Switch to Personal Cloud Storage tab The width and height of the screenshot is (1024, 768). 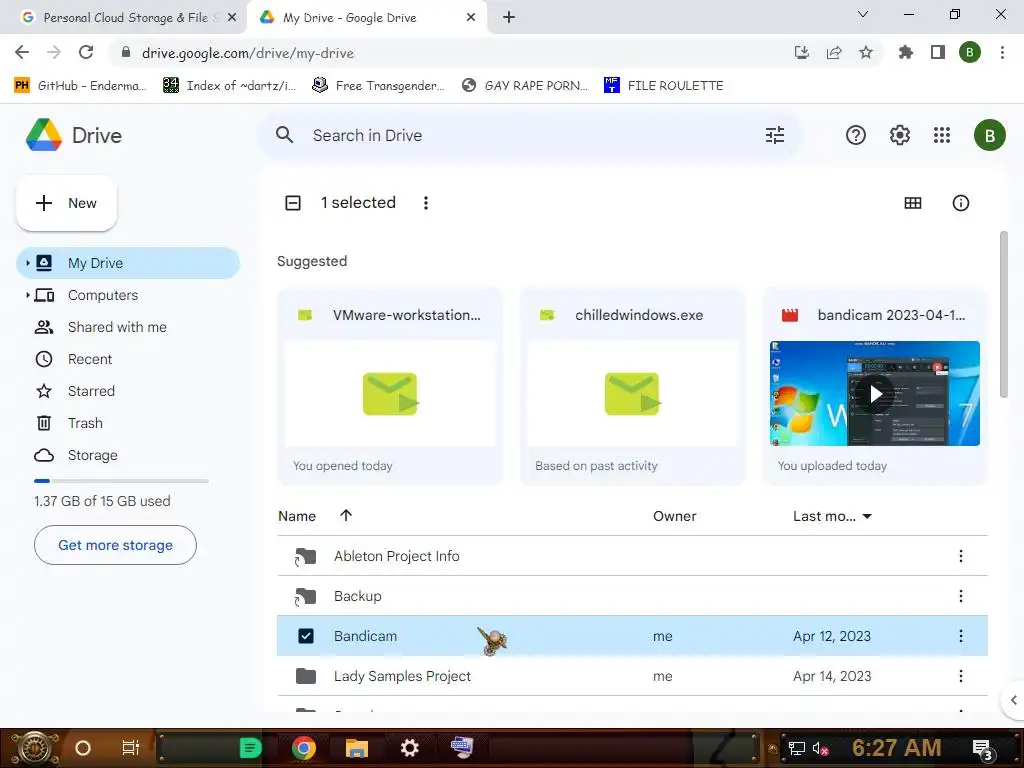point(124,18)
